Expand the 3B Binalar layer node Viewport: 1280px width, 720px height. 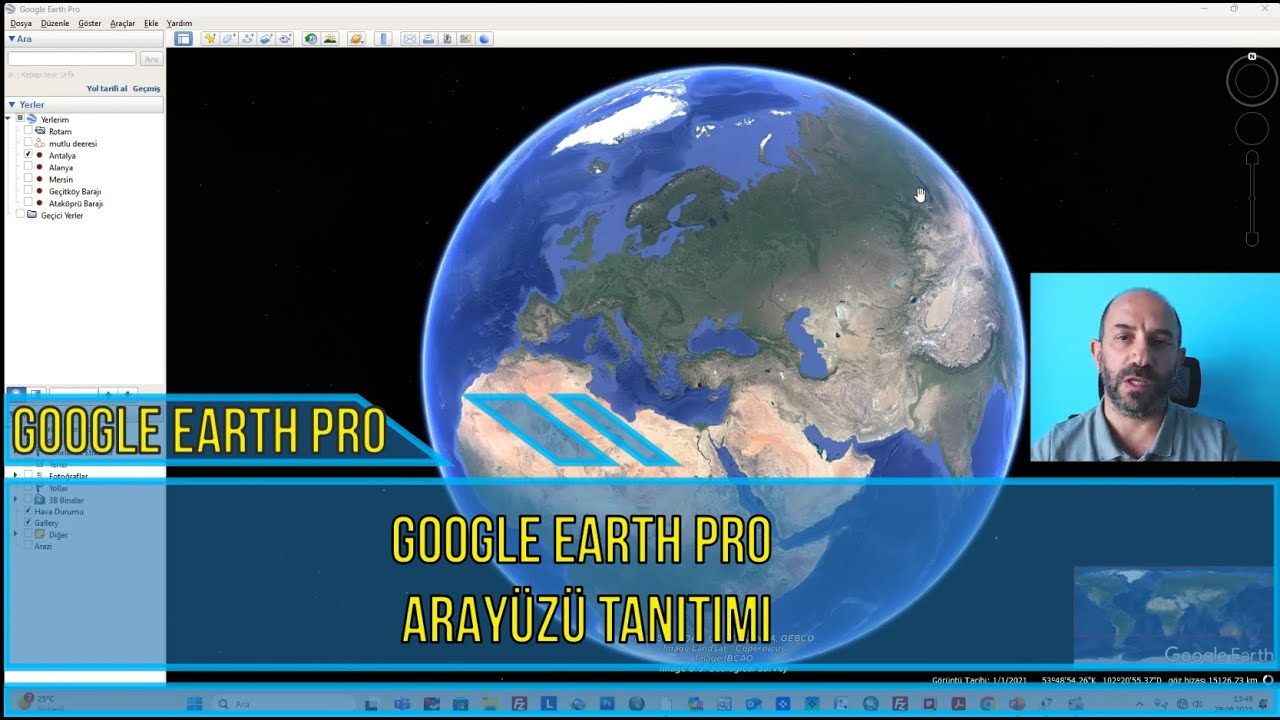click(x=15, y=499)
